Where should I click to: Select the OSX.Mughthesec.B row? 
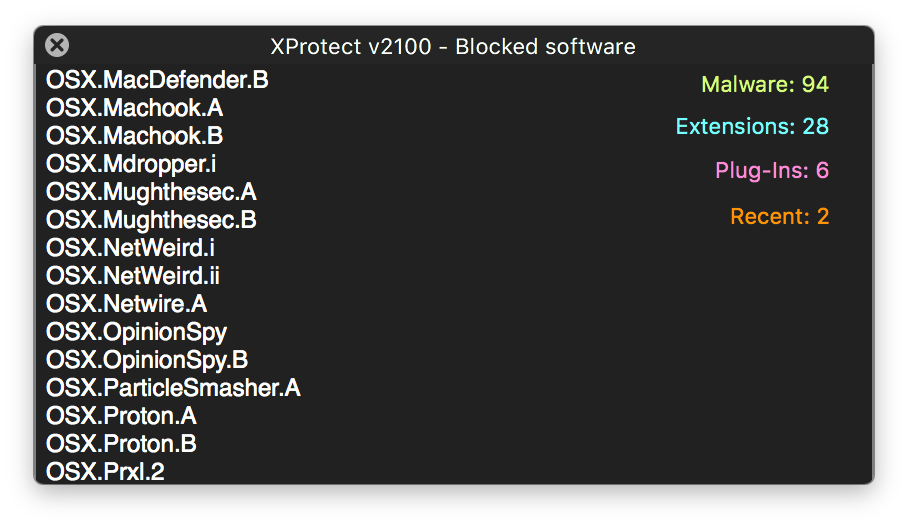[151, 220]
